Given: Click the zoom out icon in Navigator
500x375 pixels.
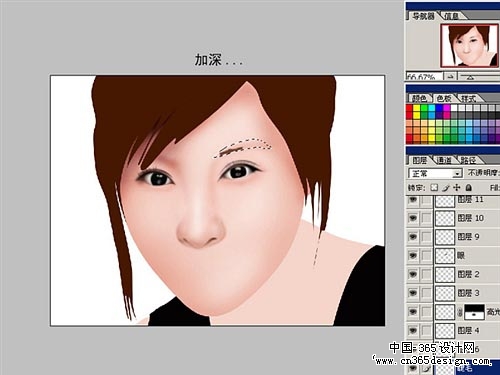Looking at the screenshot, I should [x=450, y=77].
